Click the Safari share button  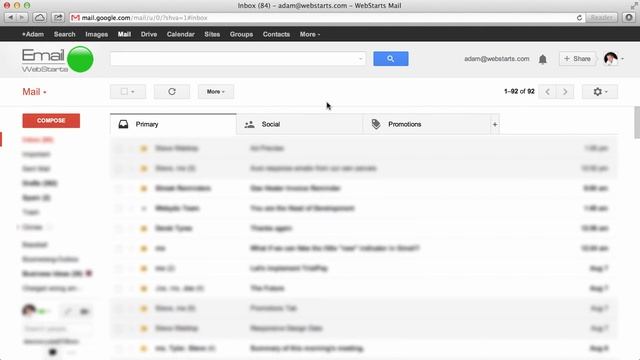[58, 18]
